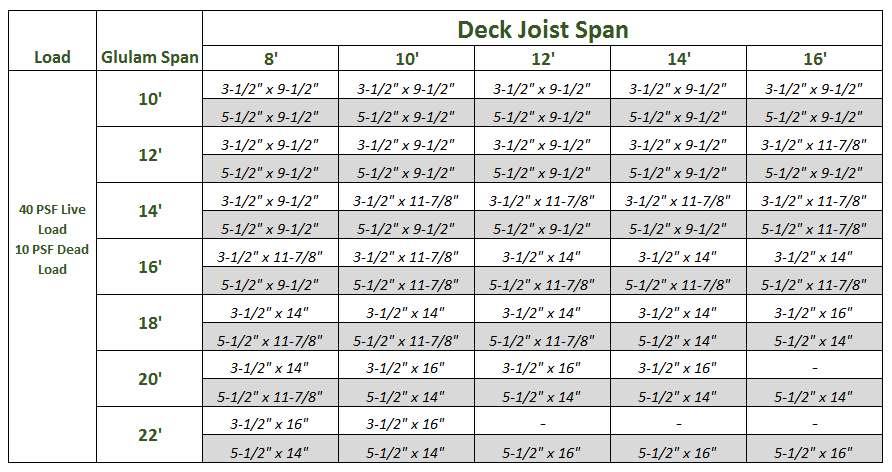892x472 pixels.
Task: Click the 10' deck joist span column header
Action: tap(406, 59)
